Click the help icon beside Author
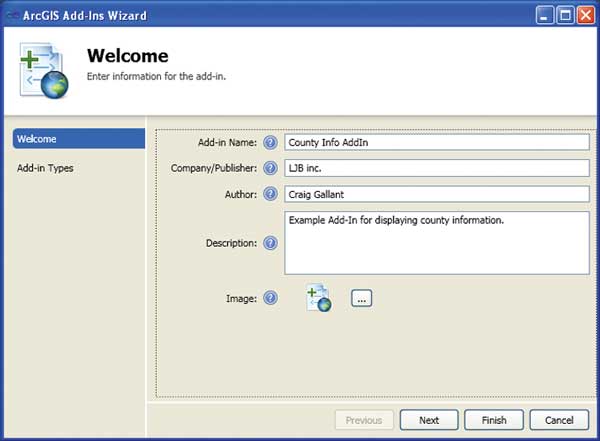 270,194
